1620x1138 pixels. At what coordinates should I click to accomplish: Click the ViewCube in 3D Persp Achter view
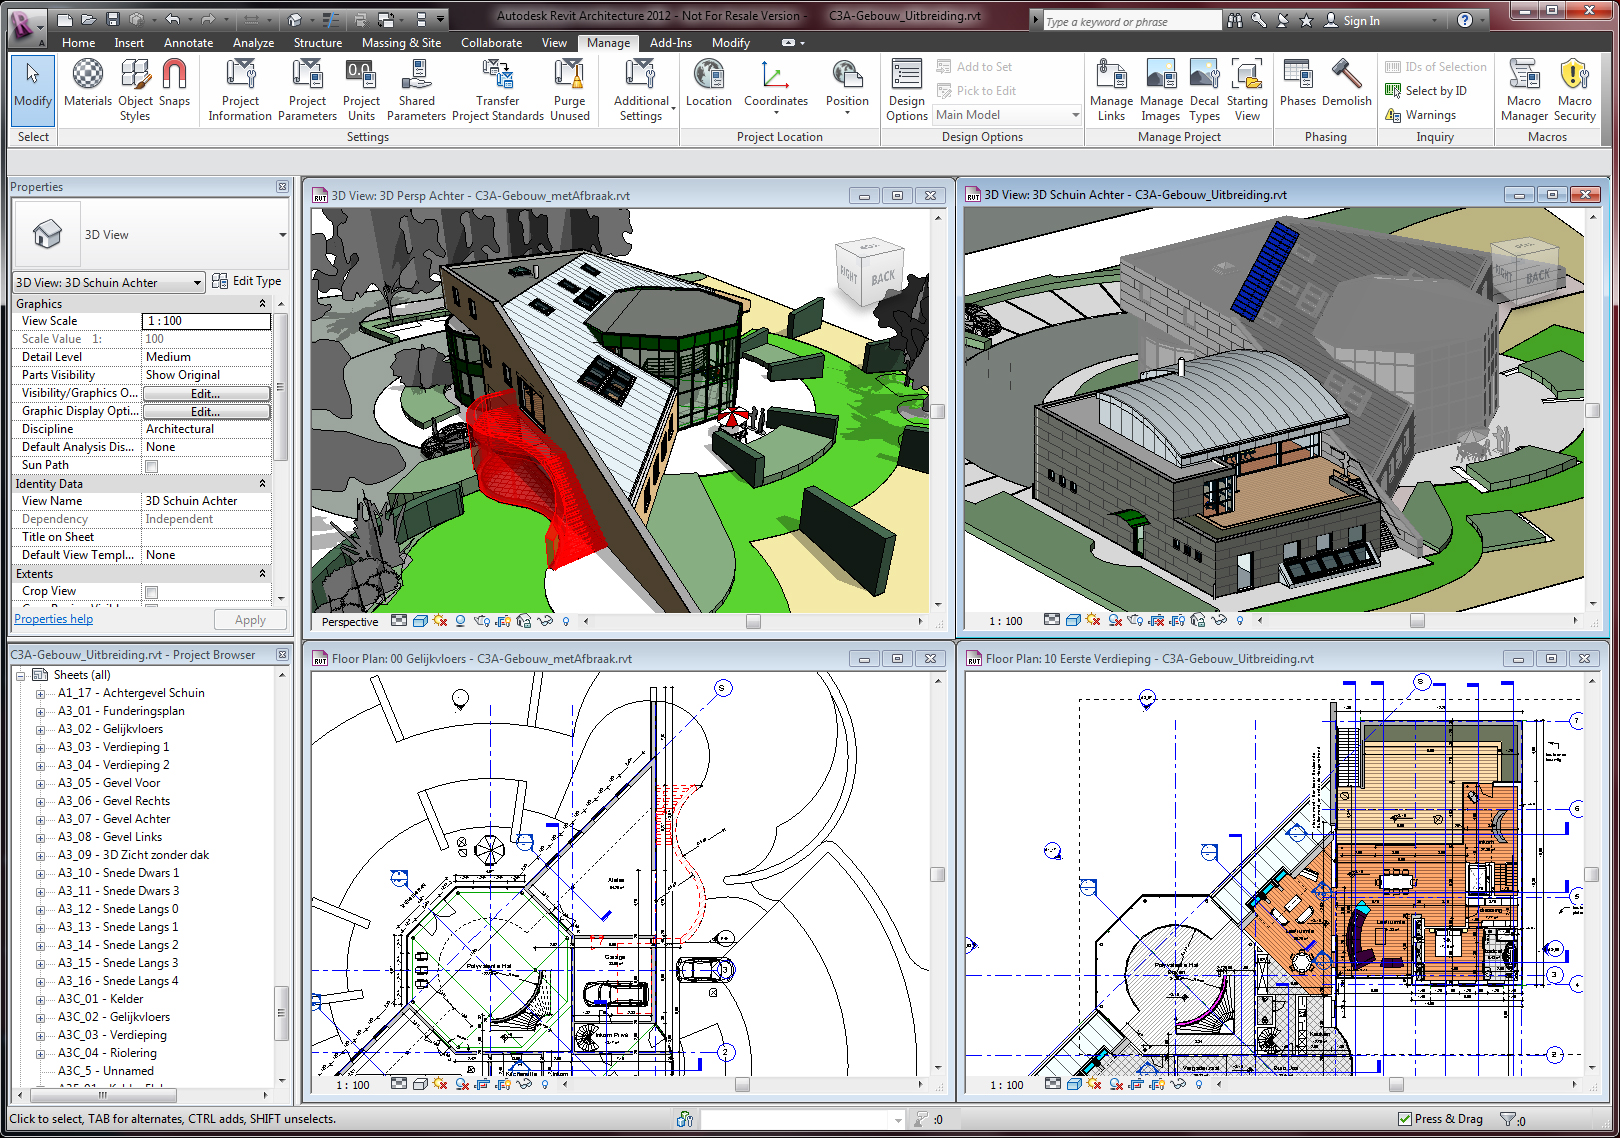[x=869, y=272]
